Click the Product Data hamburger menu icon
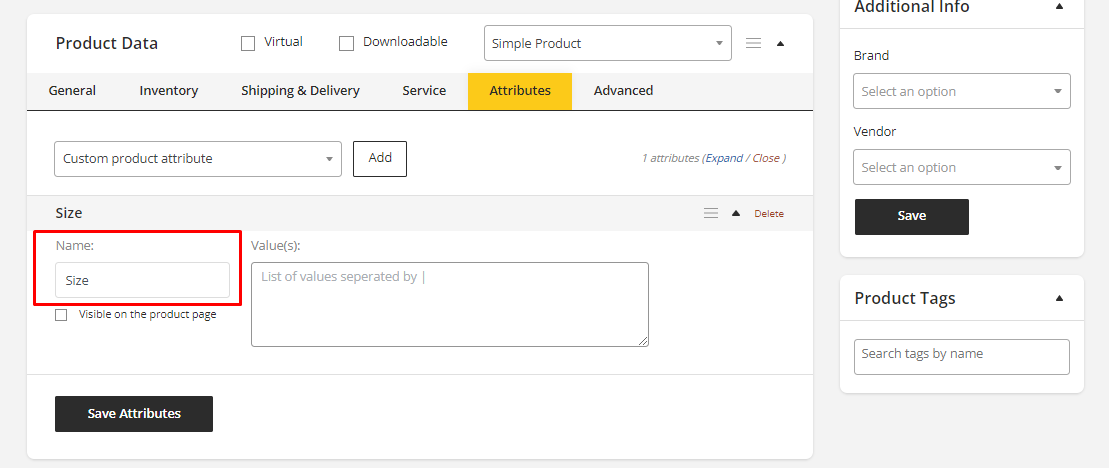Image resolution: width=1109 pixels, height=468 pixels. point(754,43)
